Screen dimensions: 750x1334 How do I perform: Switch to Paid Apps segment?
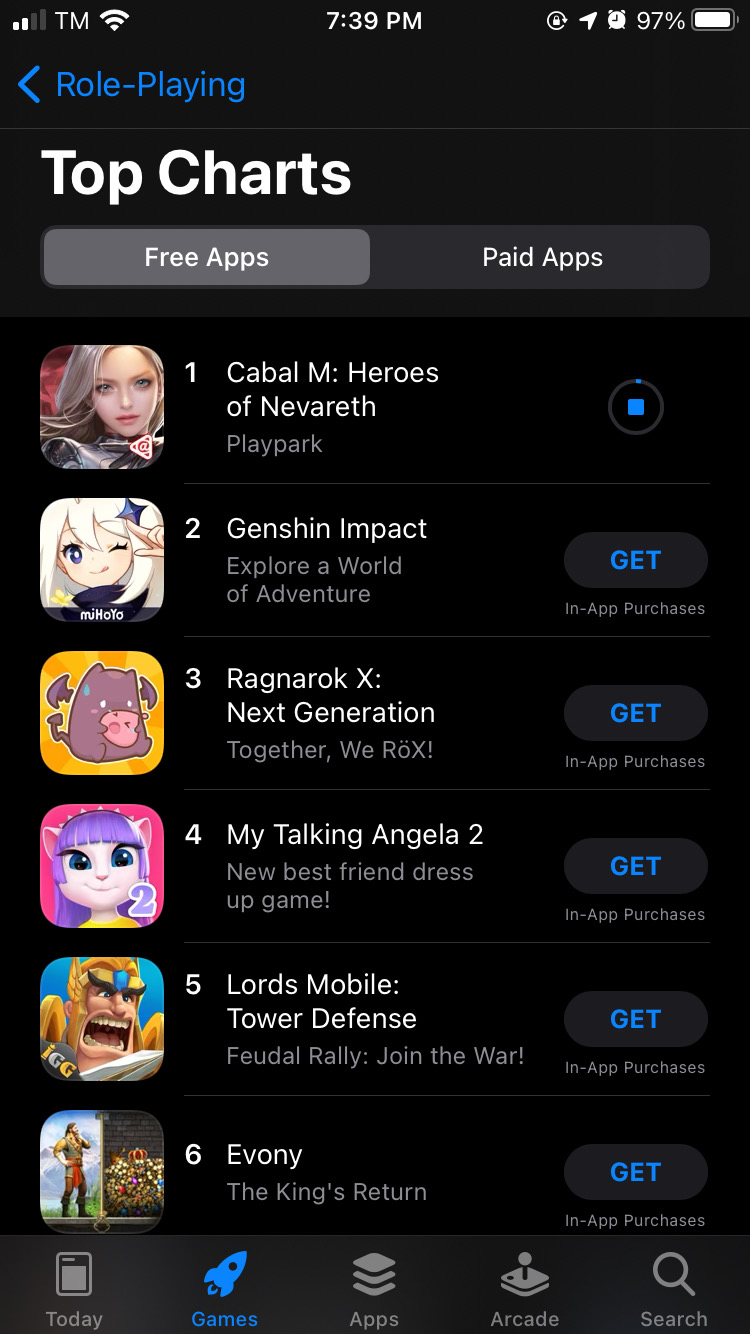[x=542, y=257]
